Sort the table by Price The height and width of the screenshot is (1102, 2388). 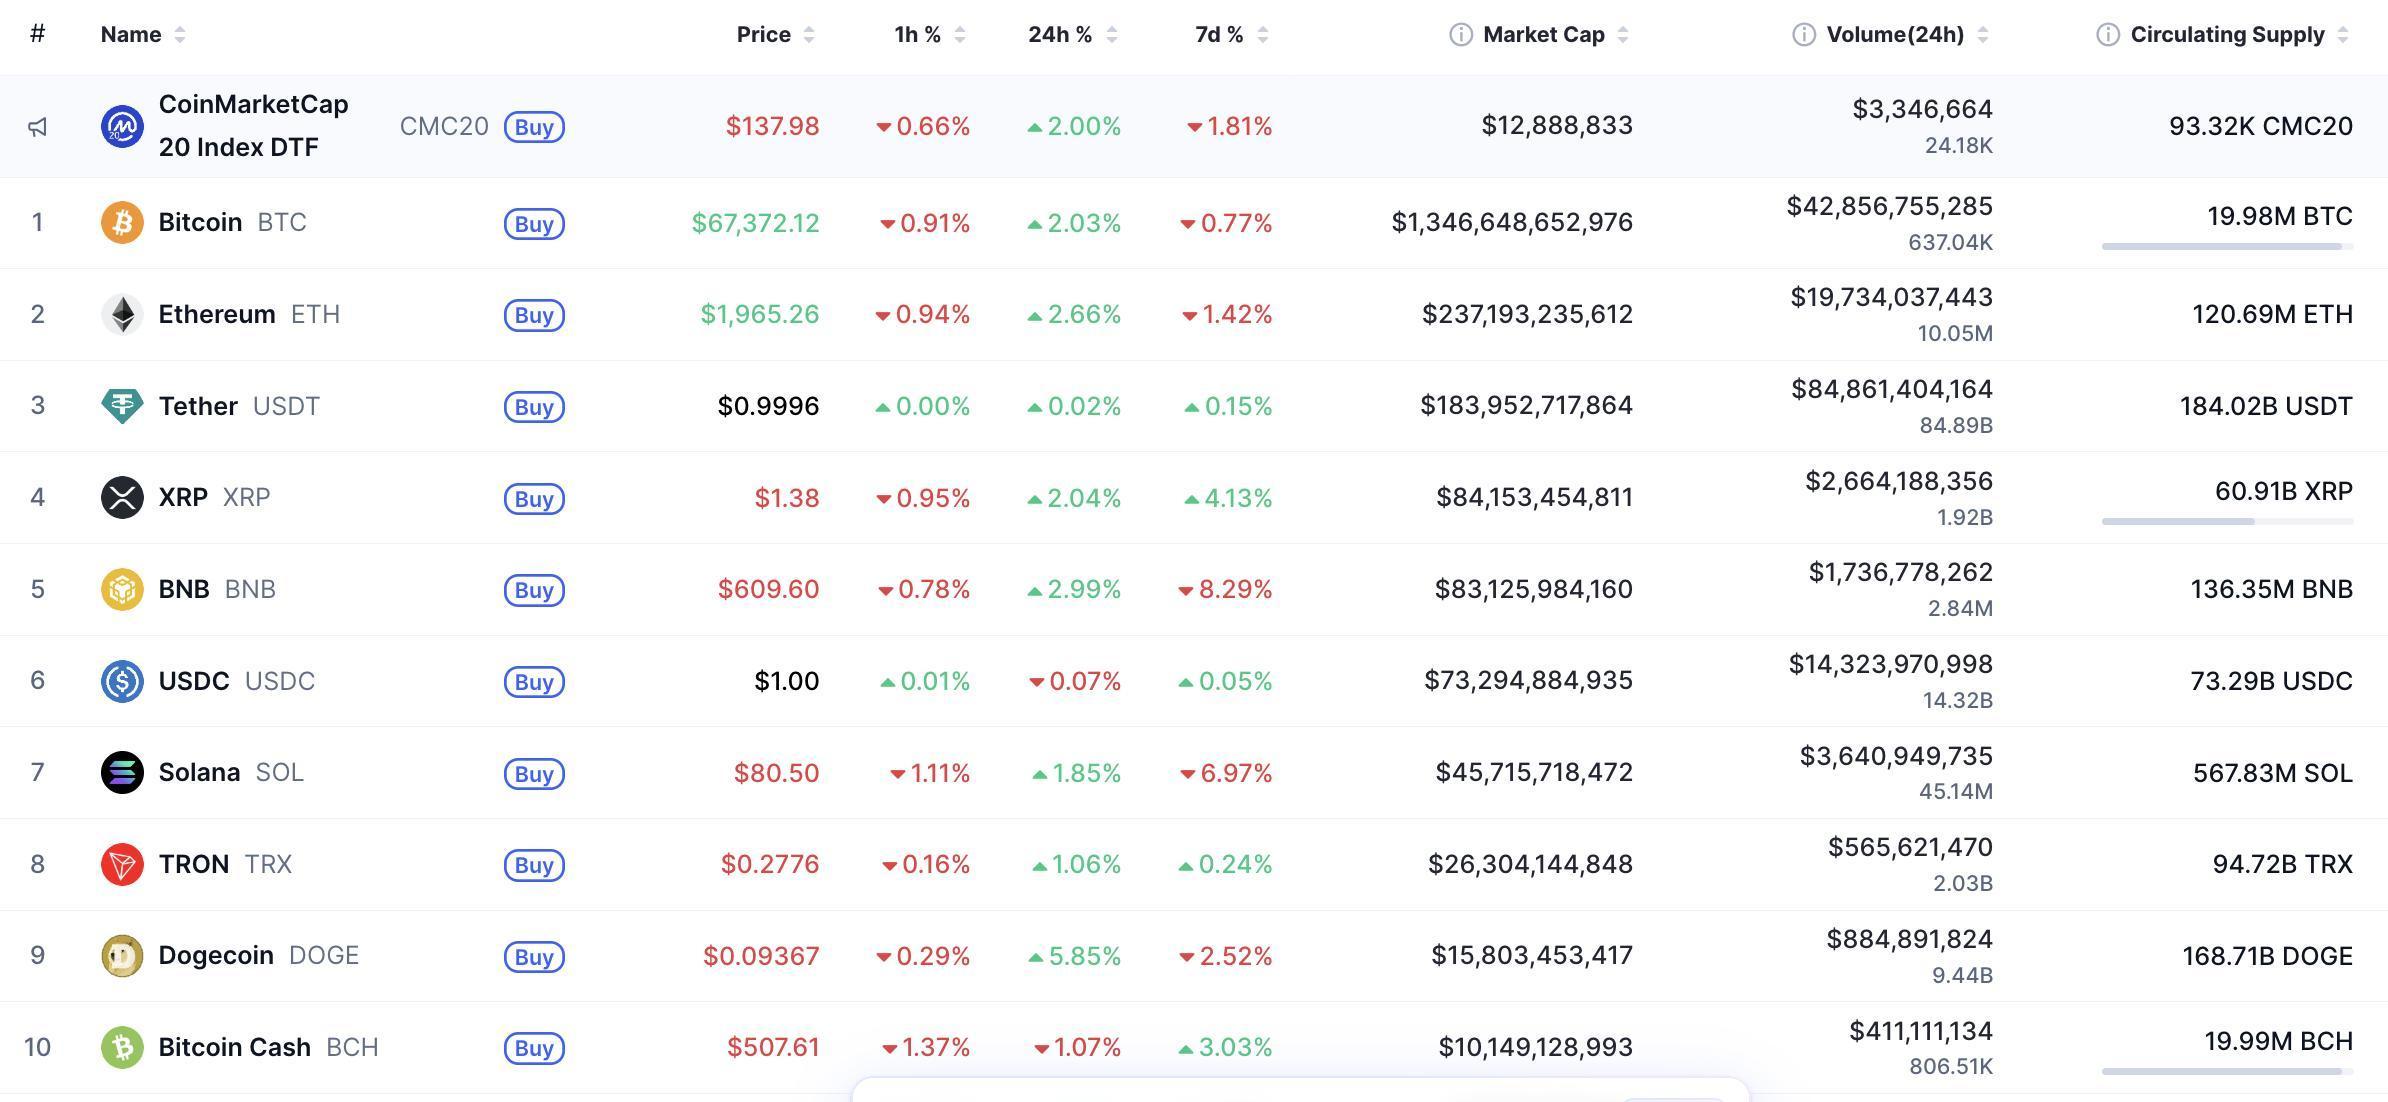(809, 33)
